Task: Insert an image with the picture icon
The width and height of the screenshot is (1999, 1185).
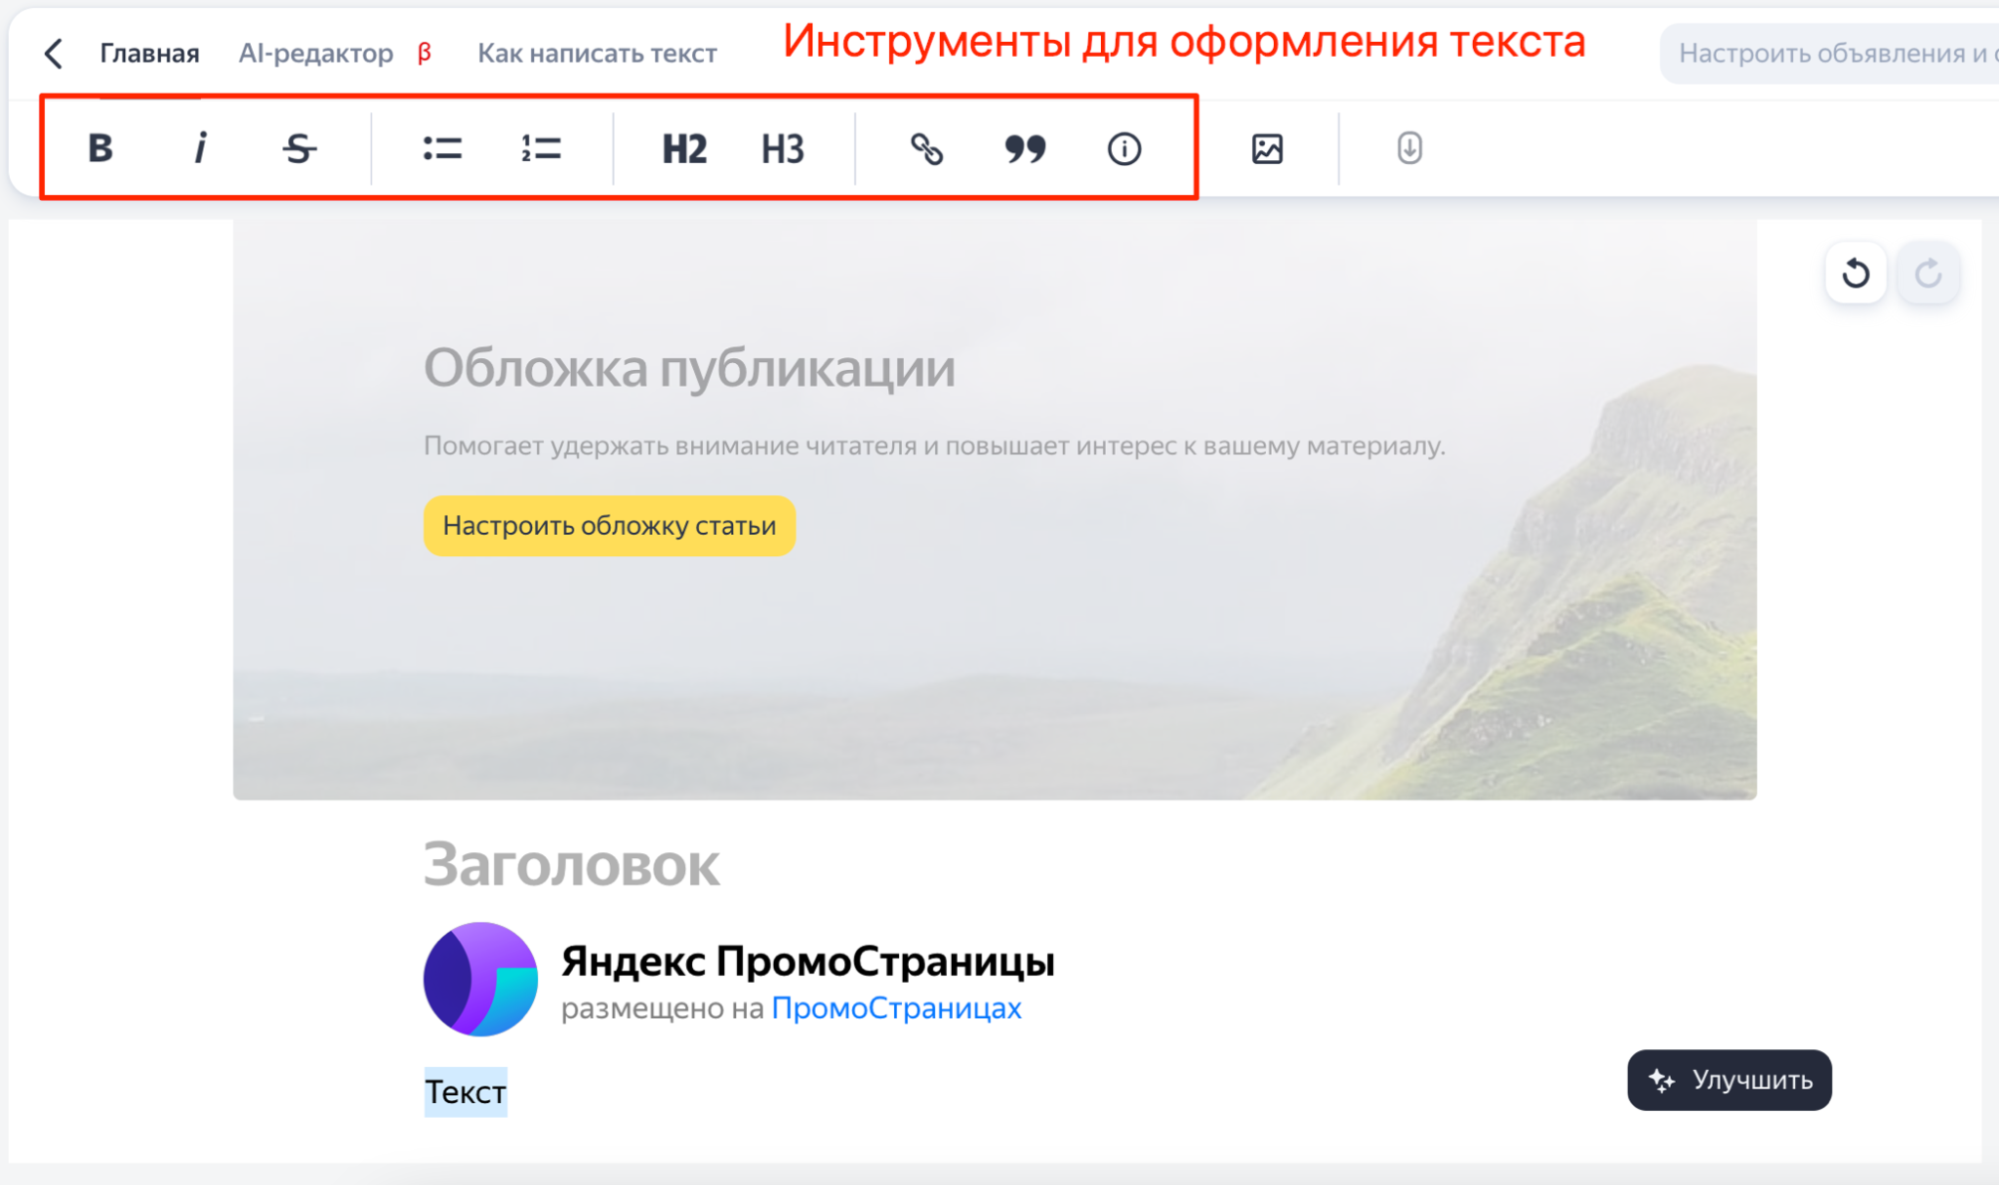Action: [1267, 149]
